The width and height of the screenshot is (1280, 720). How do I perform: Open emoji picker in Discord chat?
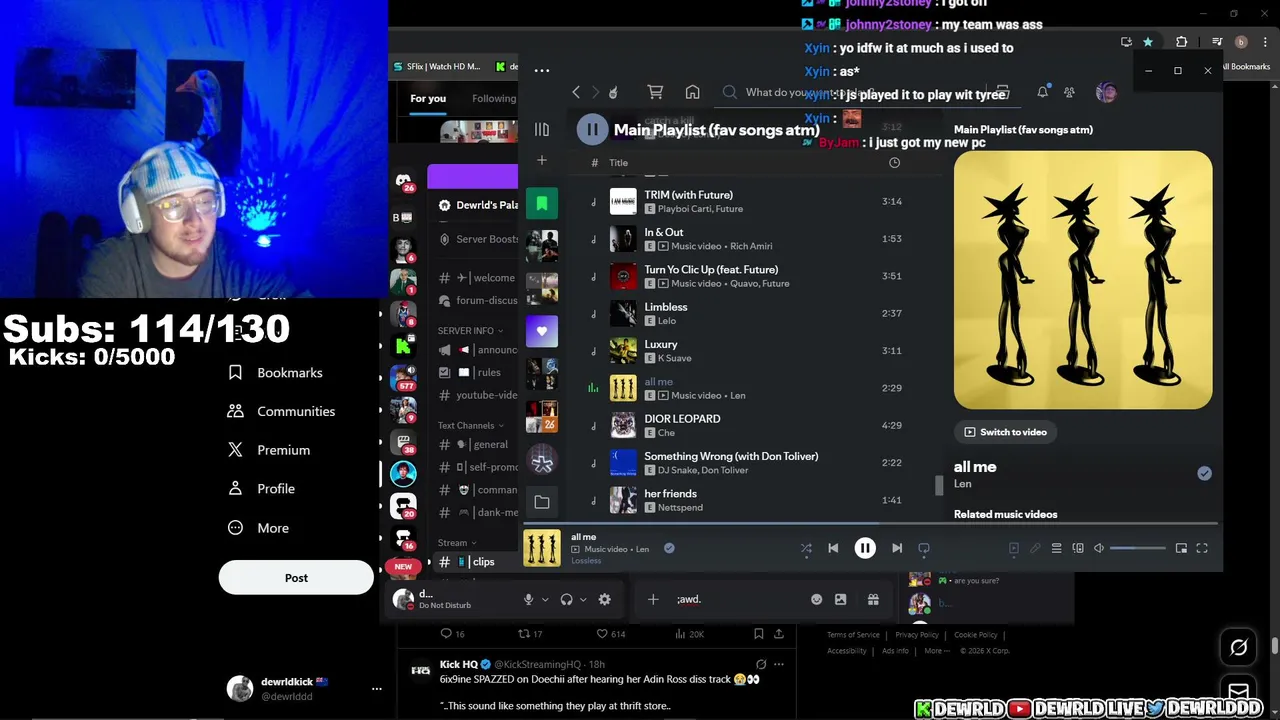pyautogui.click(x=816, y=599)
